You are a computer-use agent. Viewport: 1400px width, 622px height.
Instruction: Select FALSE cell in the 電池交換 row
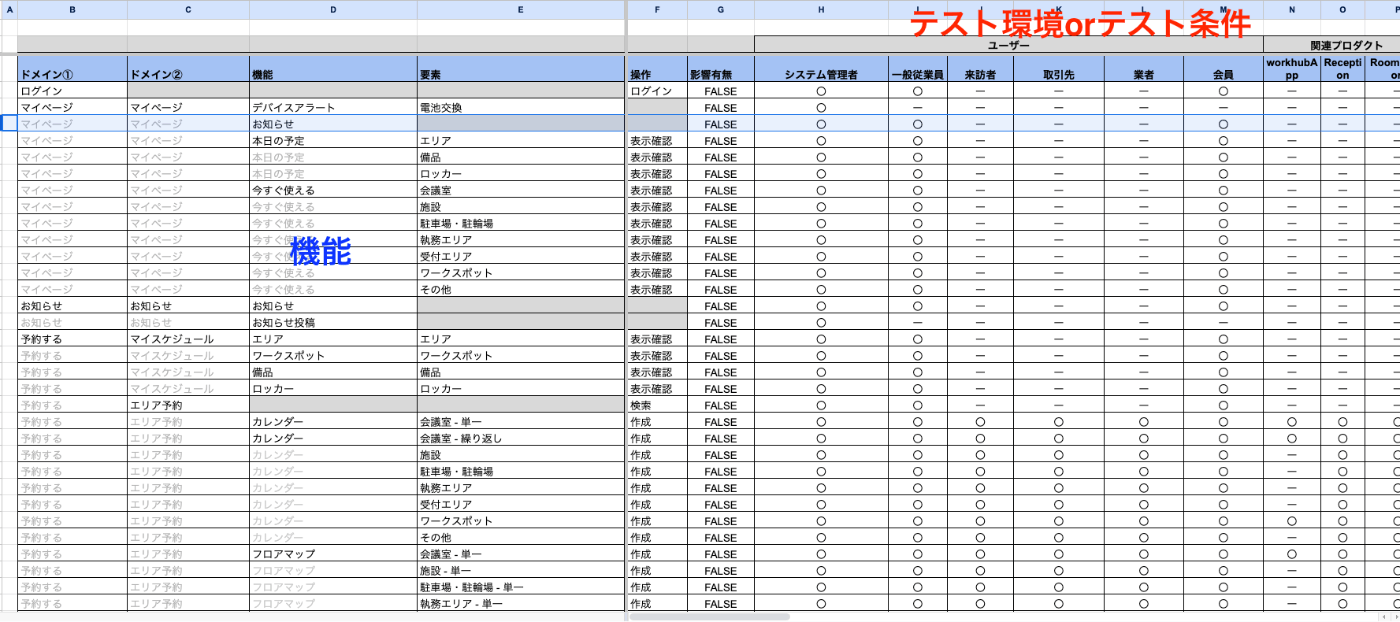(x=720, y=107)
